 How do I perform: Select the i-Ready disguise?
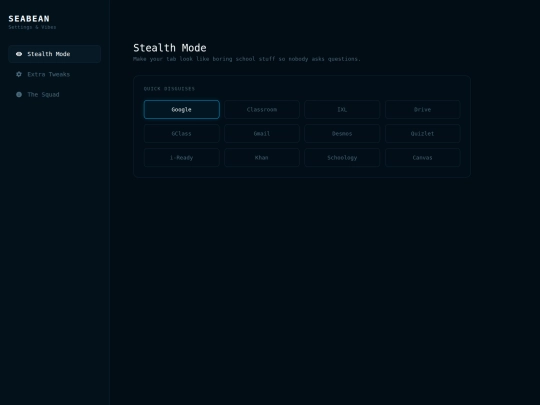coord(181,158)
